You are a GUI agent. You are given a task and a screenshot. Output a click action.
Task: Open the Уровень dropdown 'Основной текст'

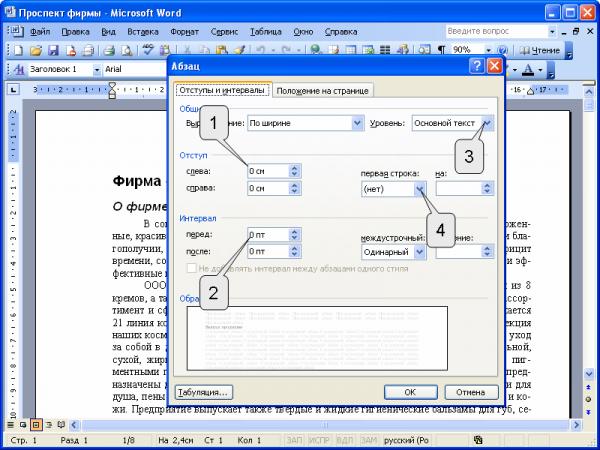coord(488,123)
